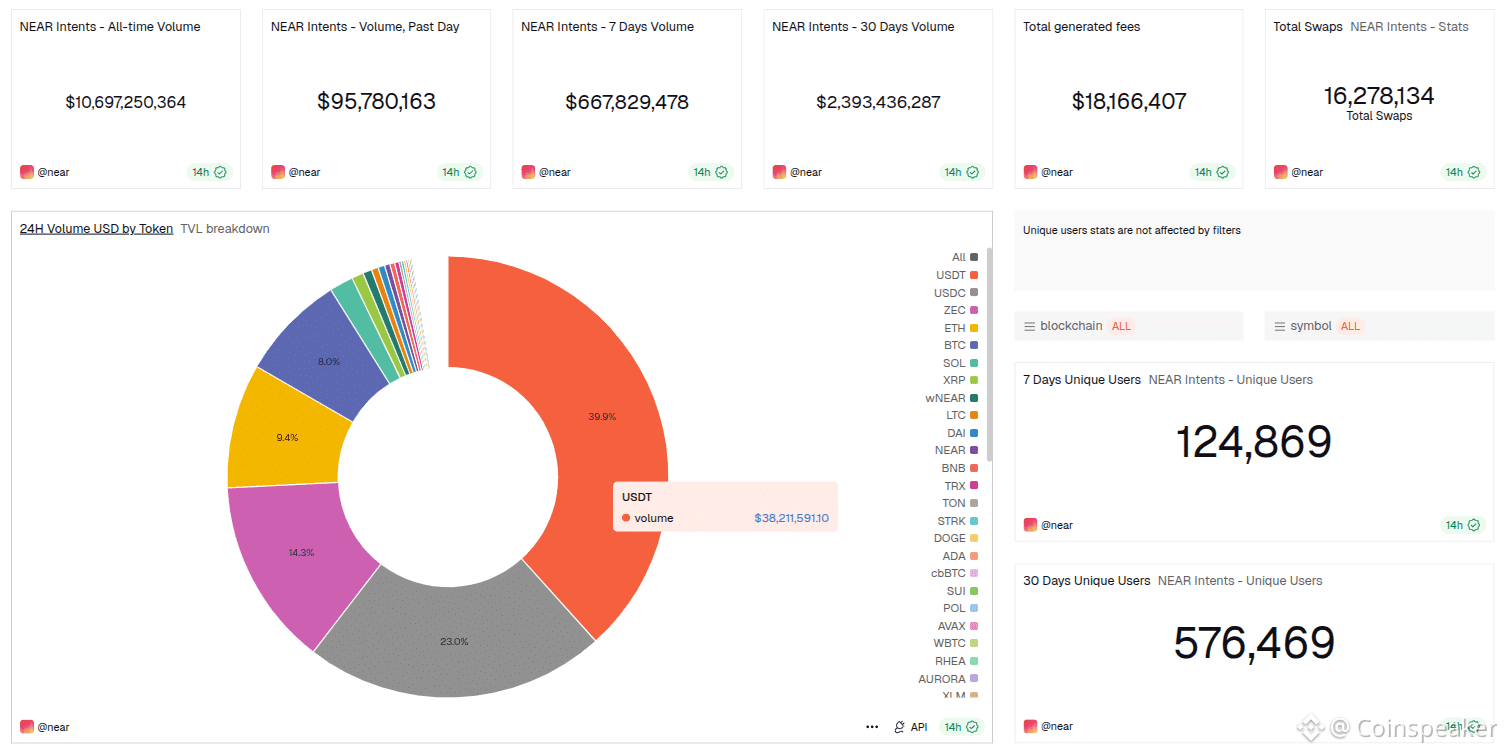The width and height of the screenshot is (1505, 753).
Task: Select the 24H Volume USD by Token tab
Action: 96,229
